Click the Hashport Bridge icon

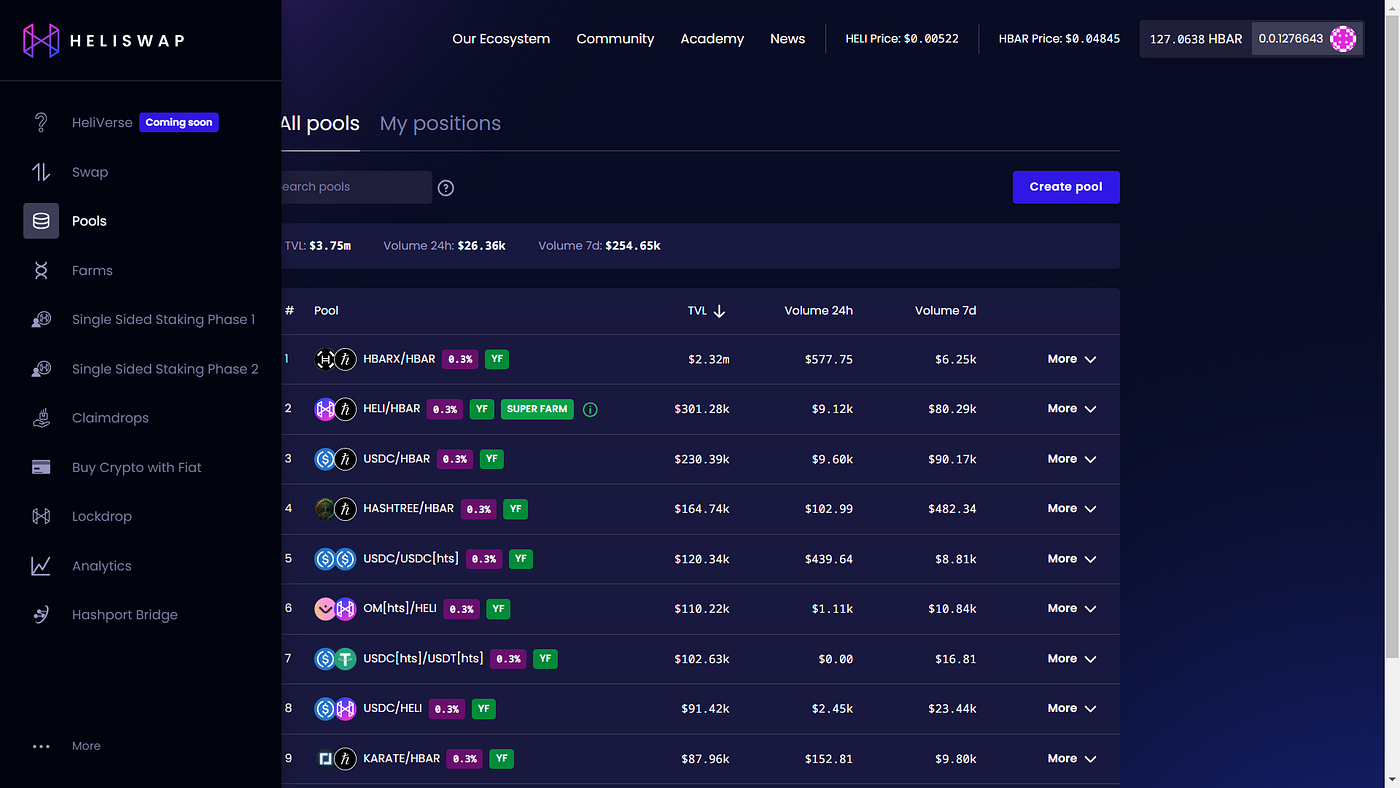coord(41,615)
